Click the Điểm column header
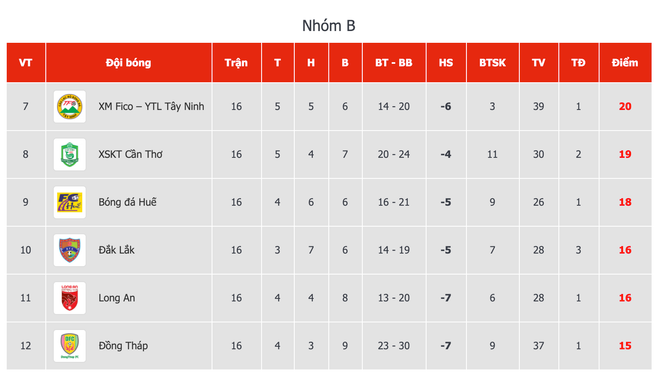Image resolution: width=660 pixels, height=382 pixels. (625, 63)
